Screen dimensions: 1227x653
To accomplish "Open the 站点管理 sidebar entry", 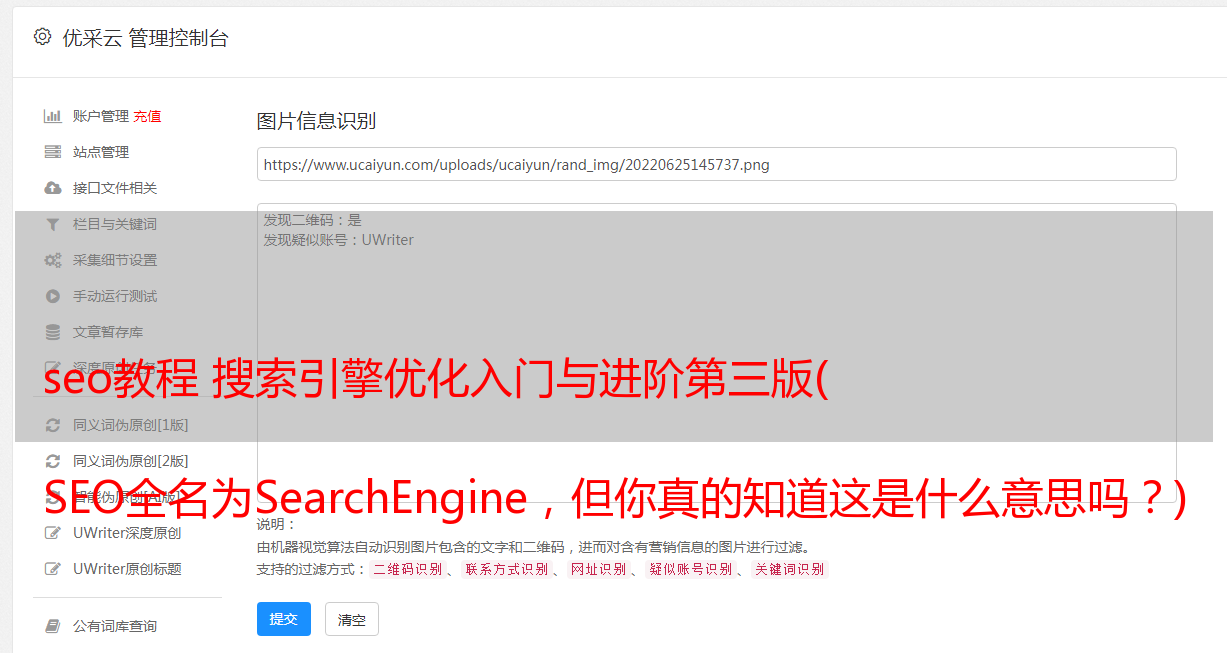I will [x=101, y=152].
